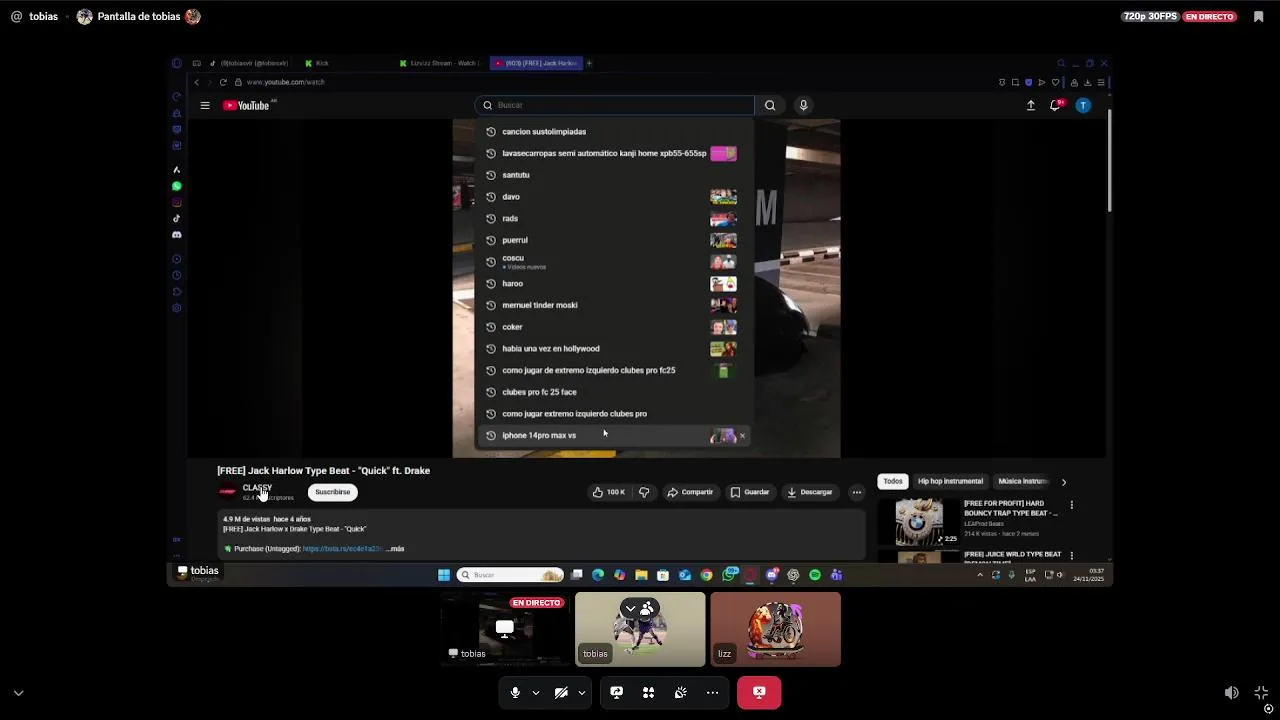Show more filter chips with right arrow
The image size is (1280, 720).
tap(1063, 482)
